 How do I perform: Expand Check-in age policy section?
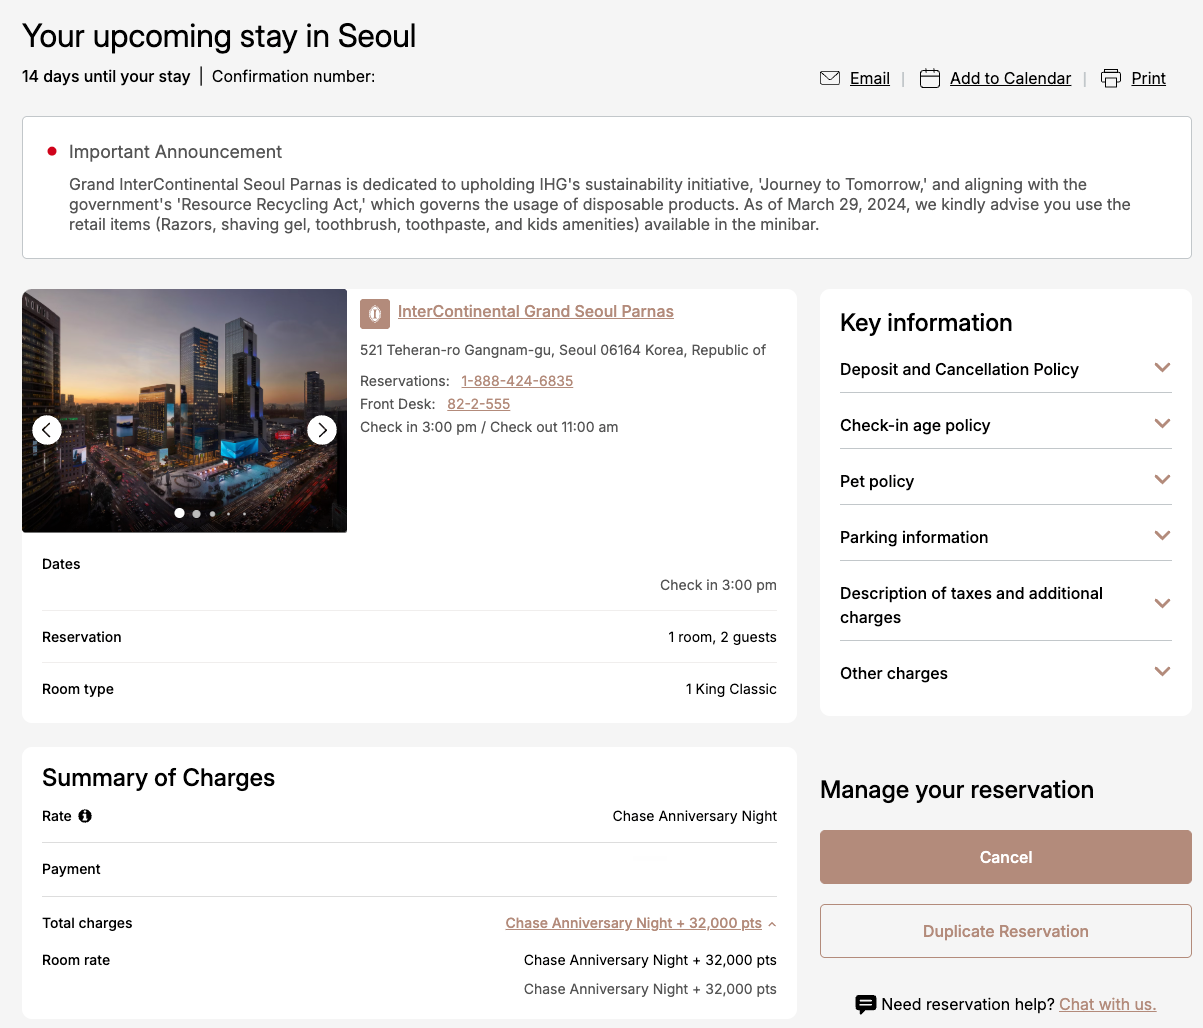click(1005, 425)
